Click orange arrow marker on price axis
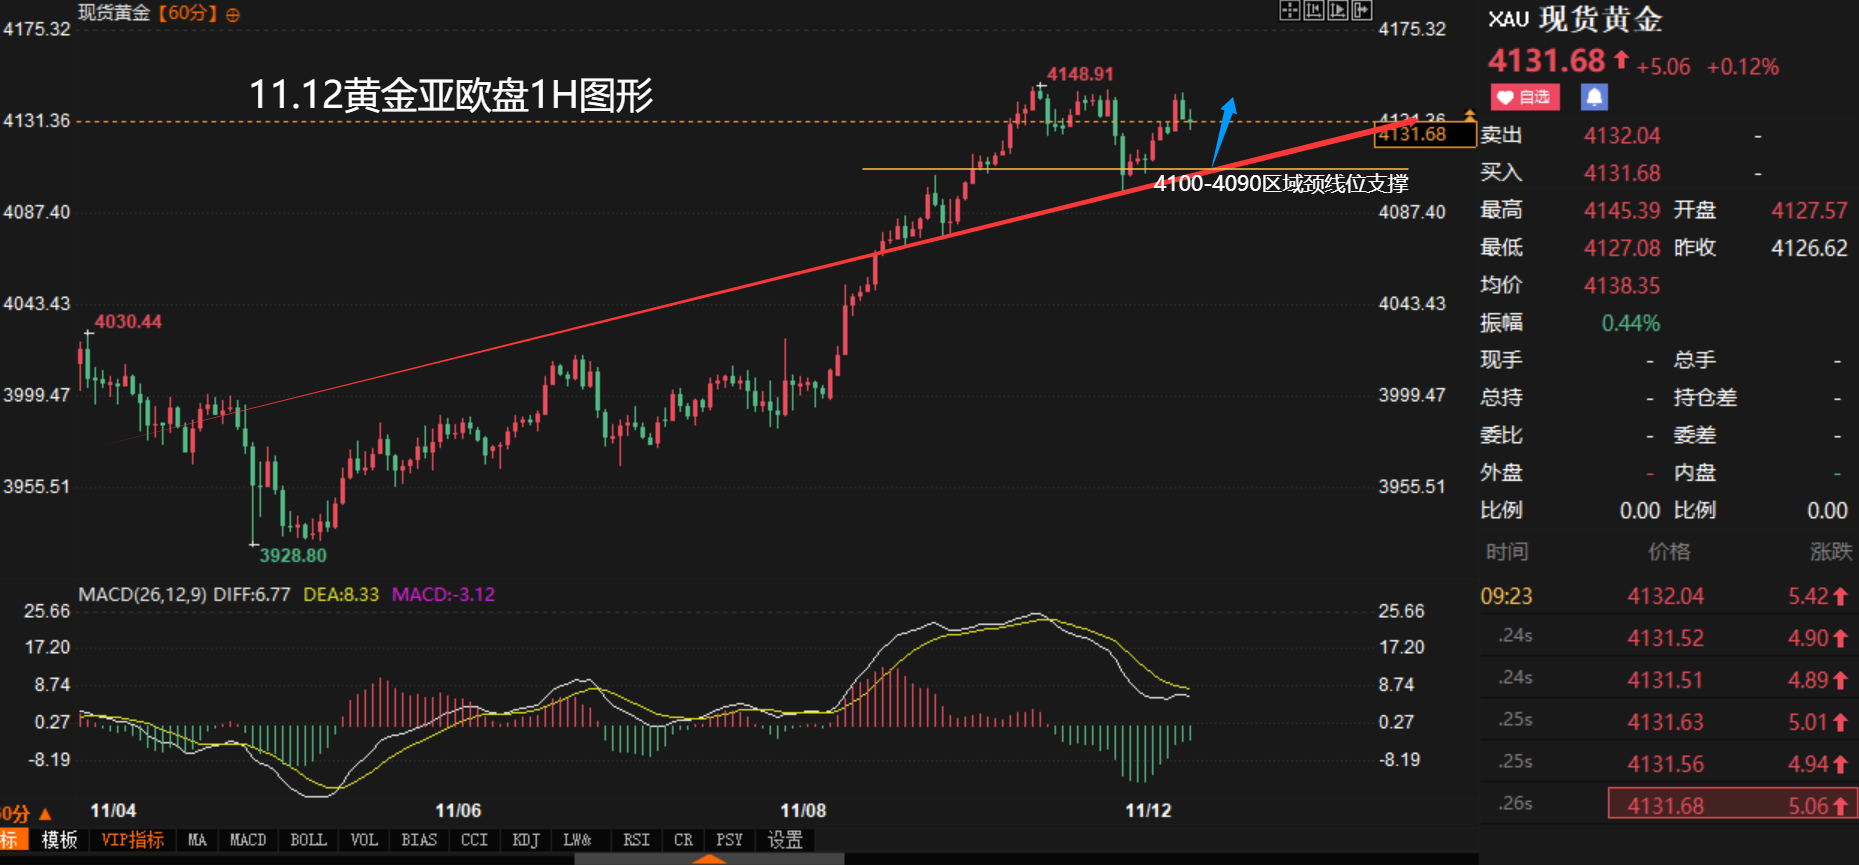Image resolution: width=1859 pixels, height=865 pixels. [x=1469, y=115]
